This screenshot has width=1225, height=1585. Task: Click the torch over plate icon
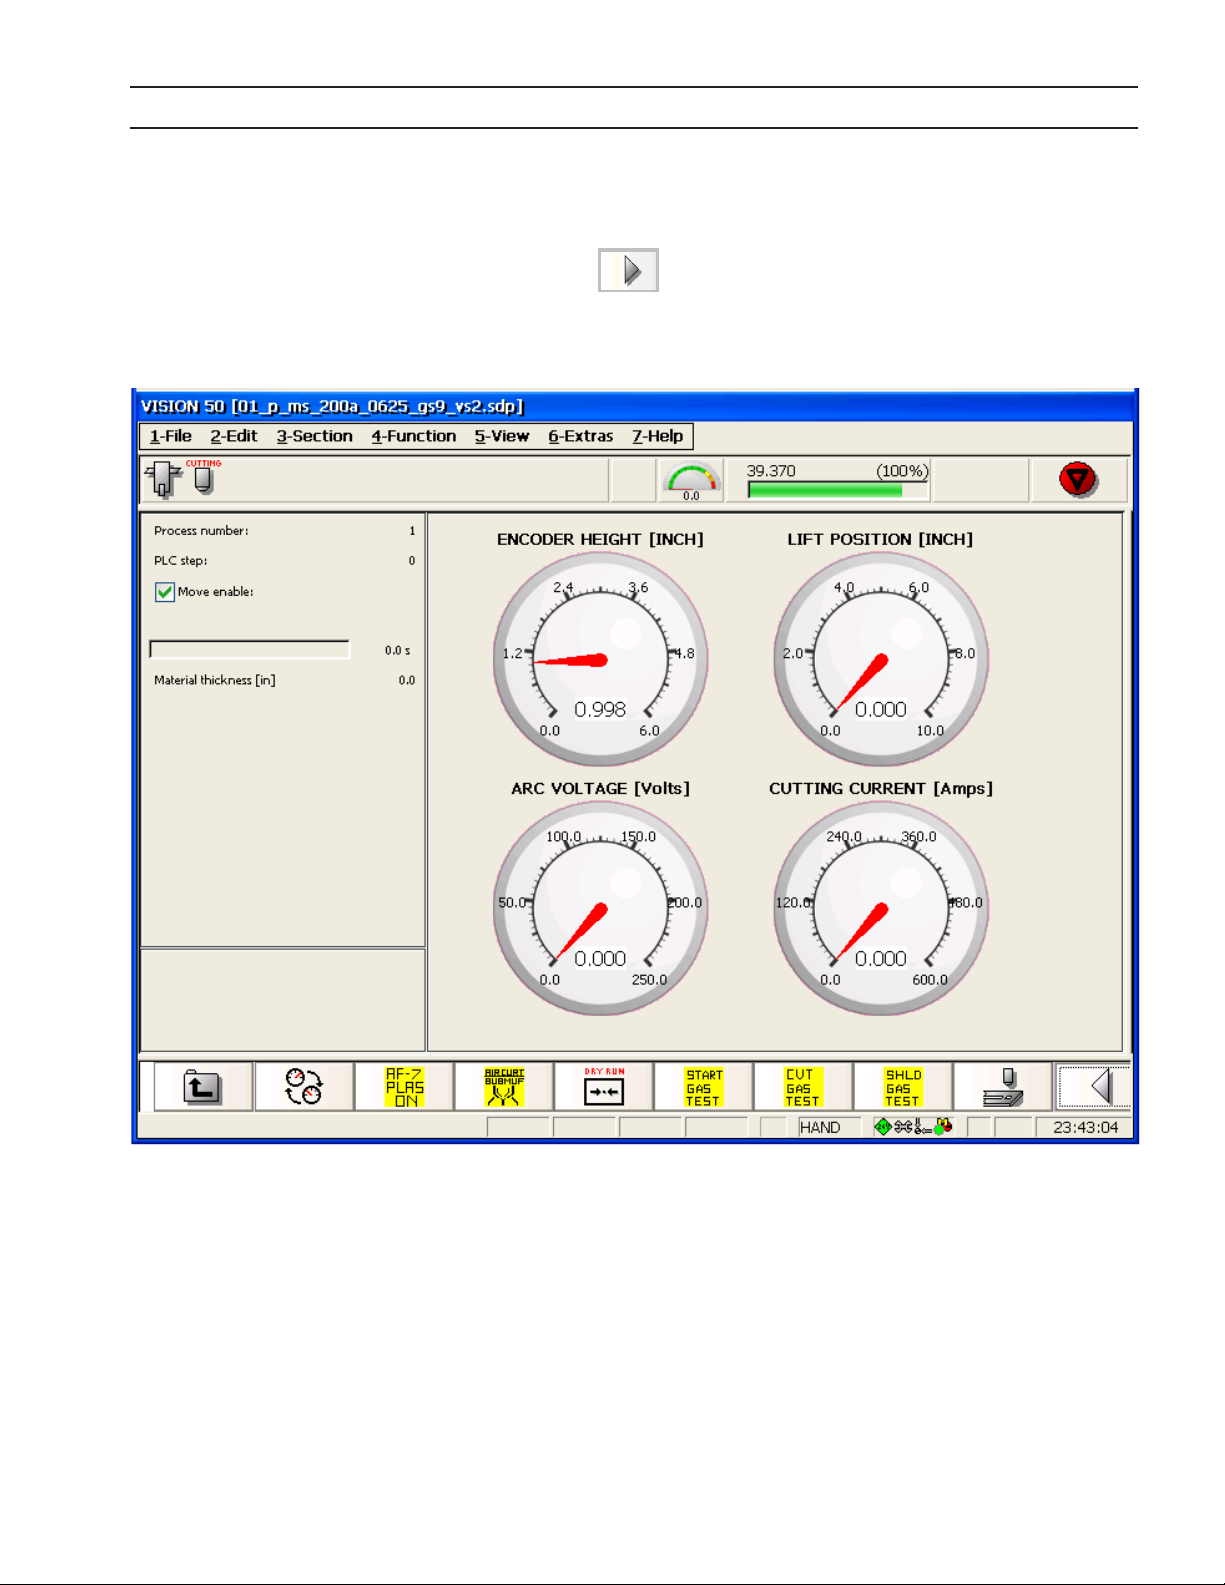click(x=1003, y=1087)
